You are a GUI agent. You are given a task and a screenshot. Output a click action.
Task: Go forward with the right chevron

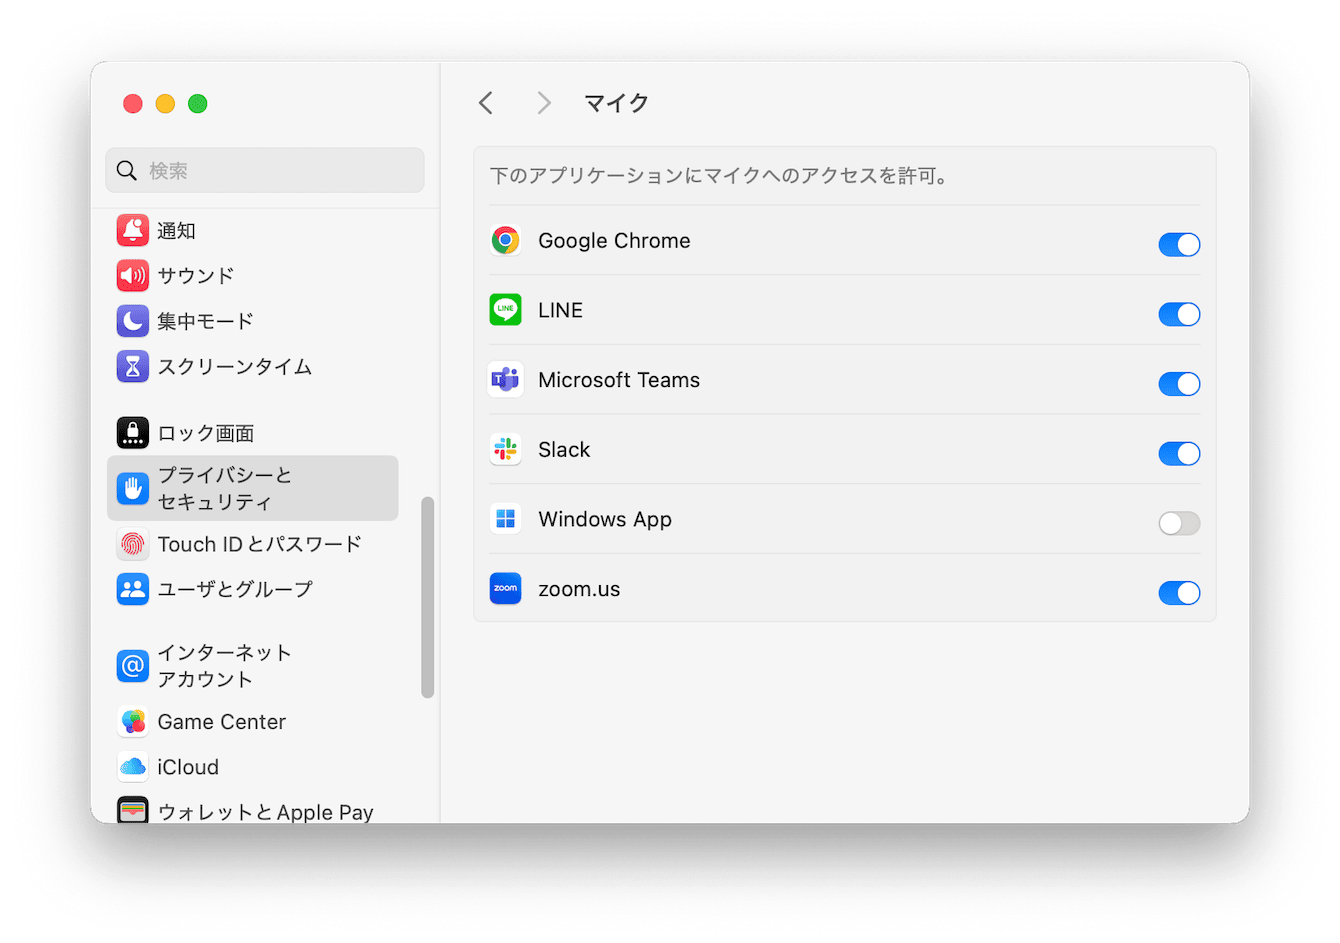tap(544, 103)
